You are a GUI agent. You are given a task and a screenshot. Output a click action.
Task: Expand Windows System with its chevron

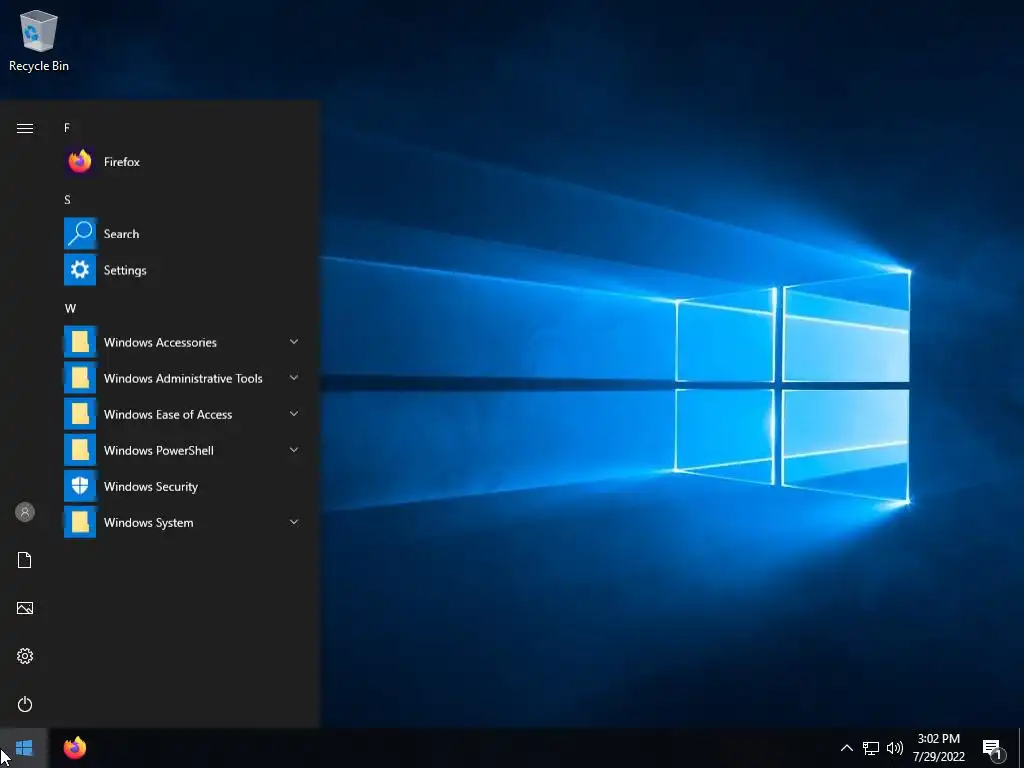click(x=294, y=522)
